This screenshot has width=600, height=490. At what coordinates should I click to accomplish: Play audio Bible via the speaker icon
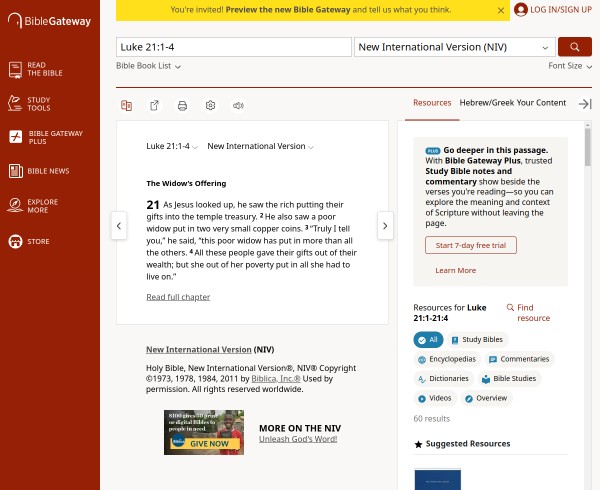[238, 106]
